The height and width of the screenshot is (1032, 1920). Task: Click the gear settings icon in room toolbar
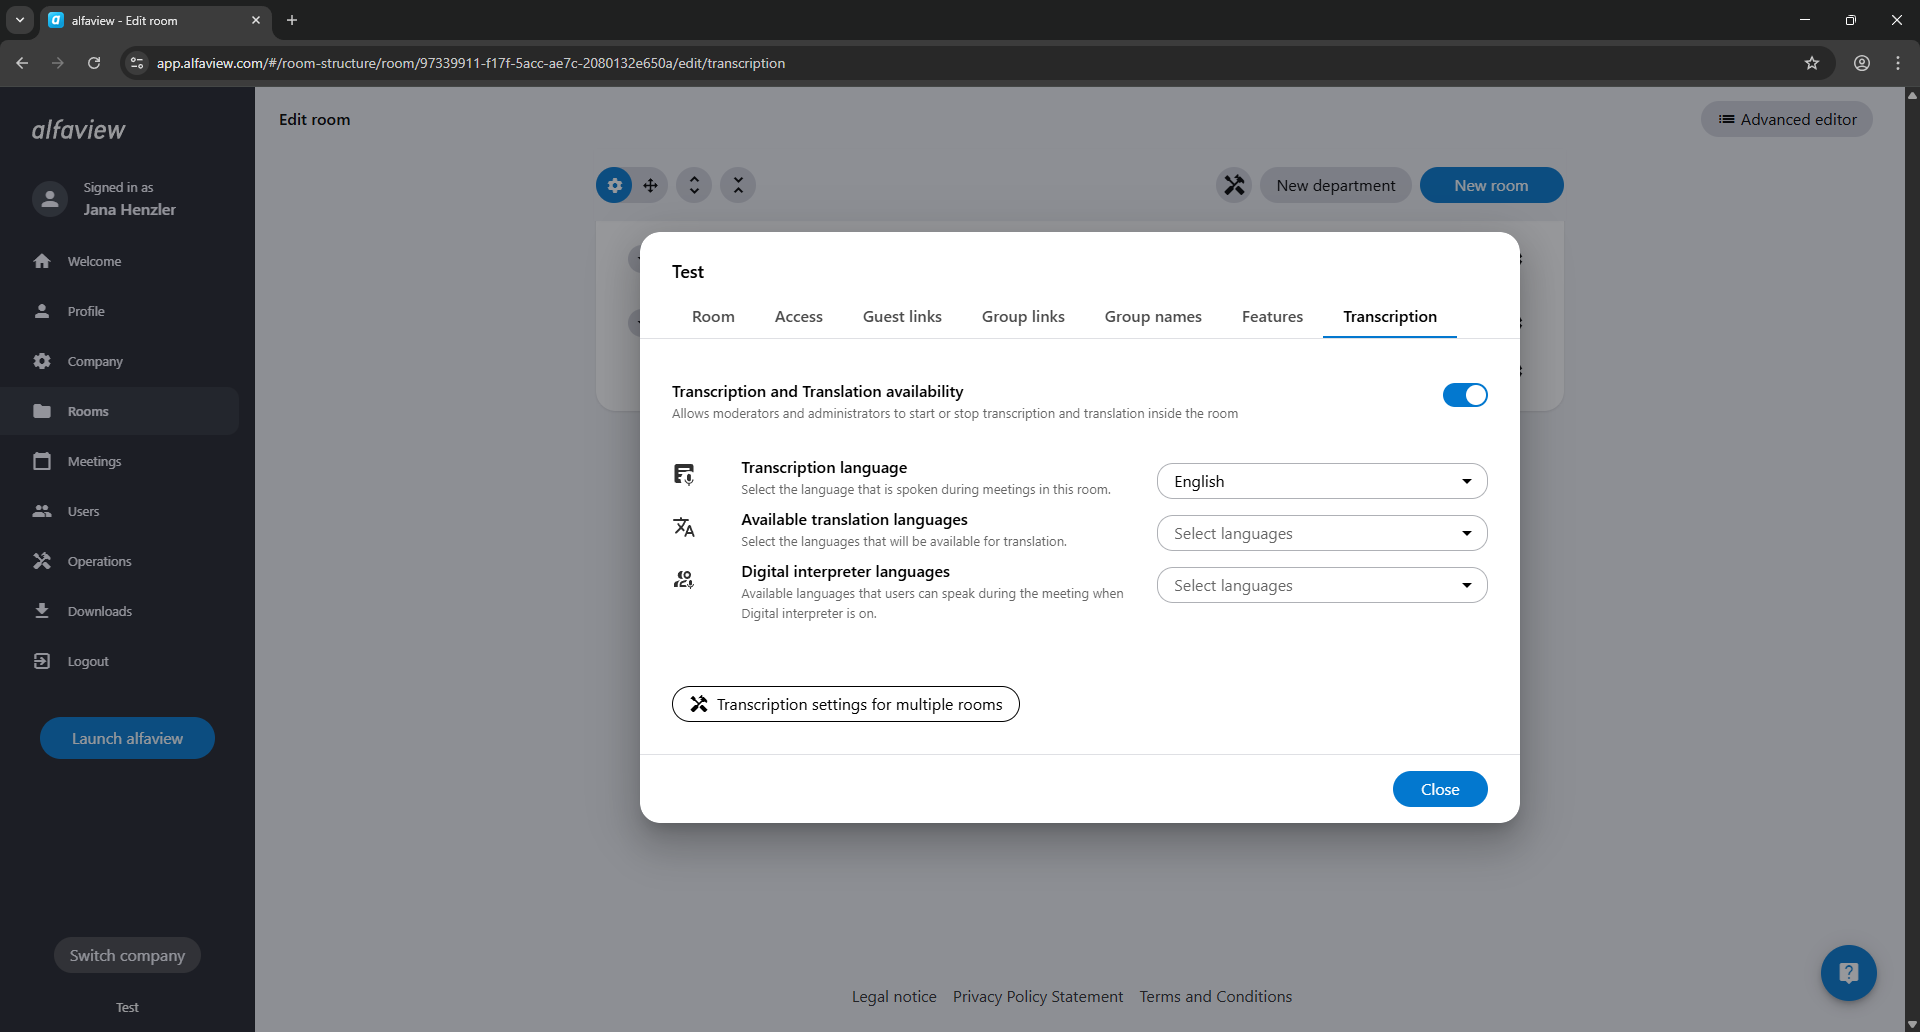(614, 185)
